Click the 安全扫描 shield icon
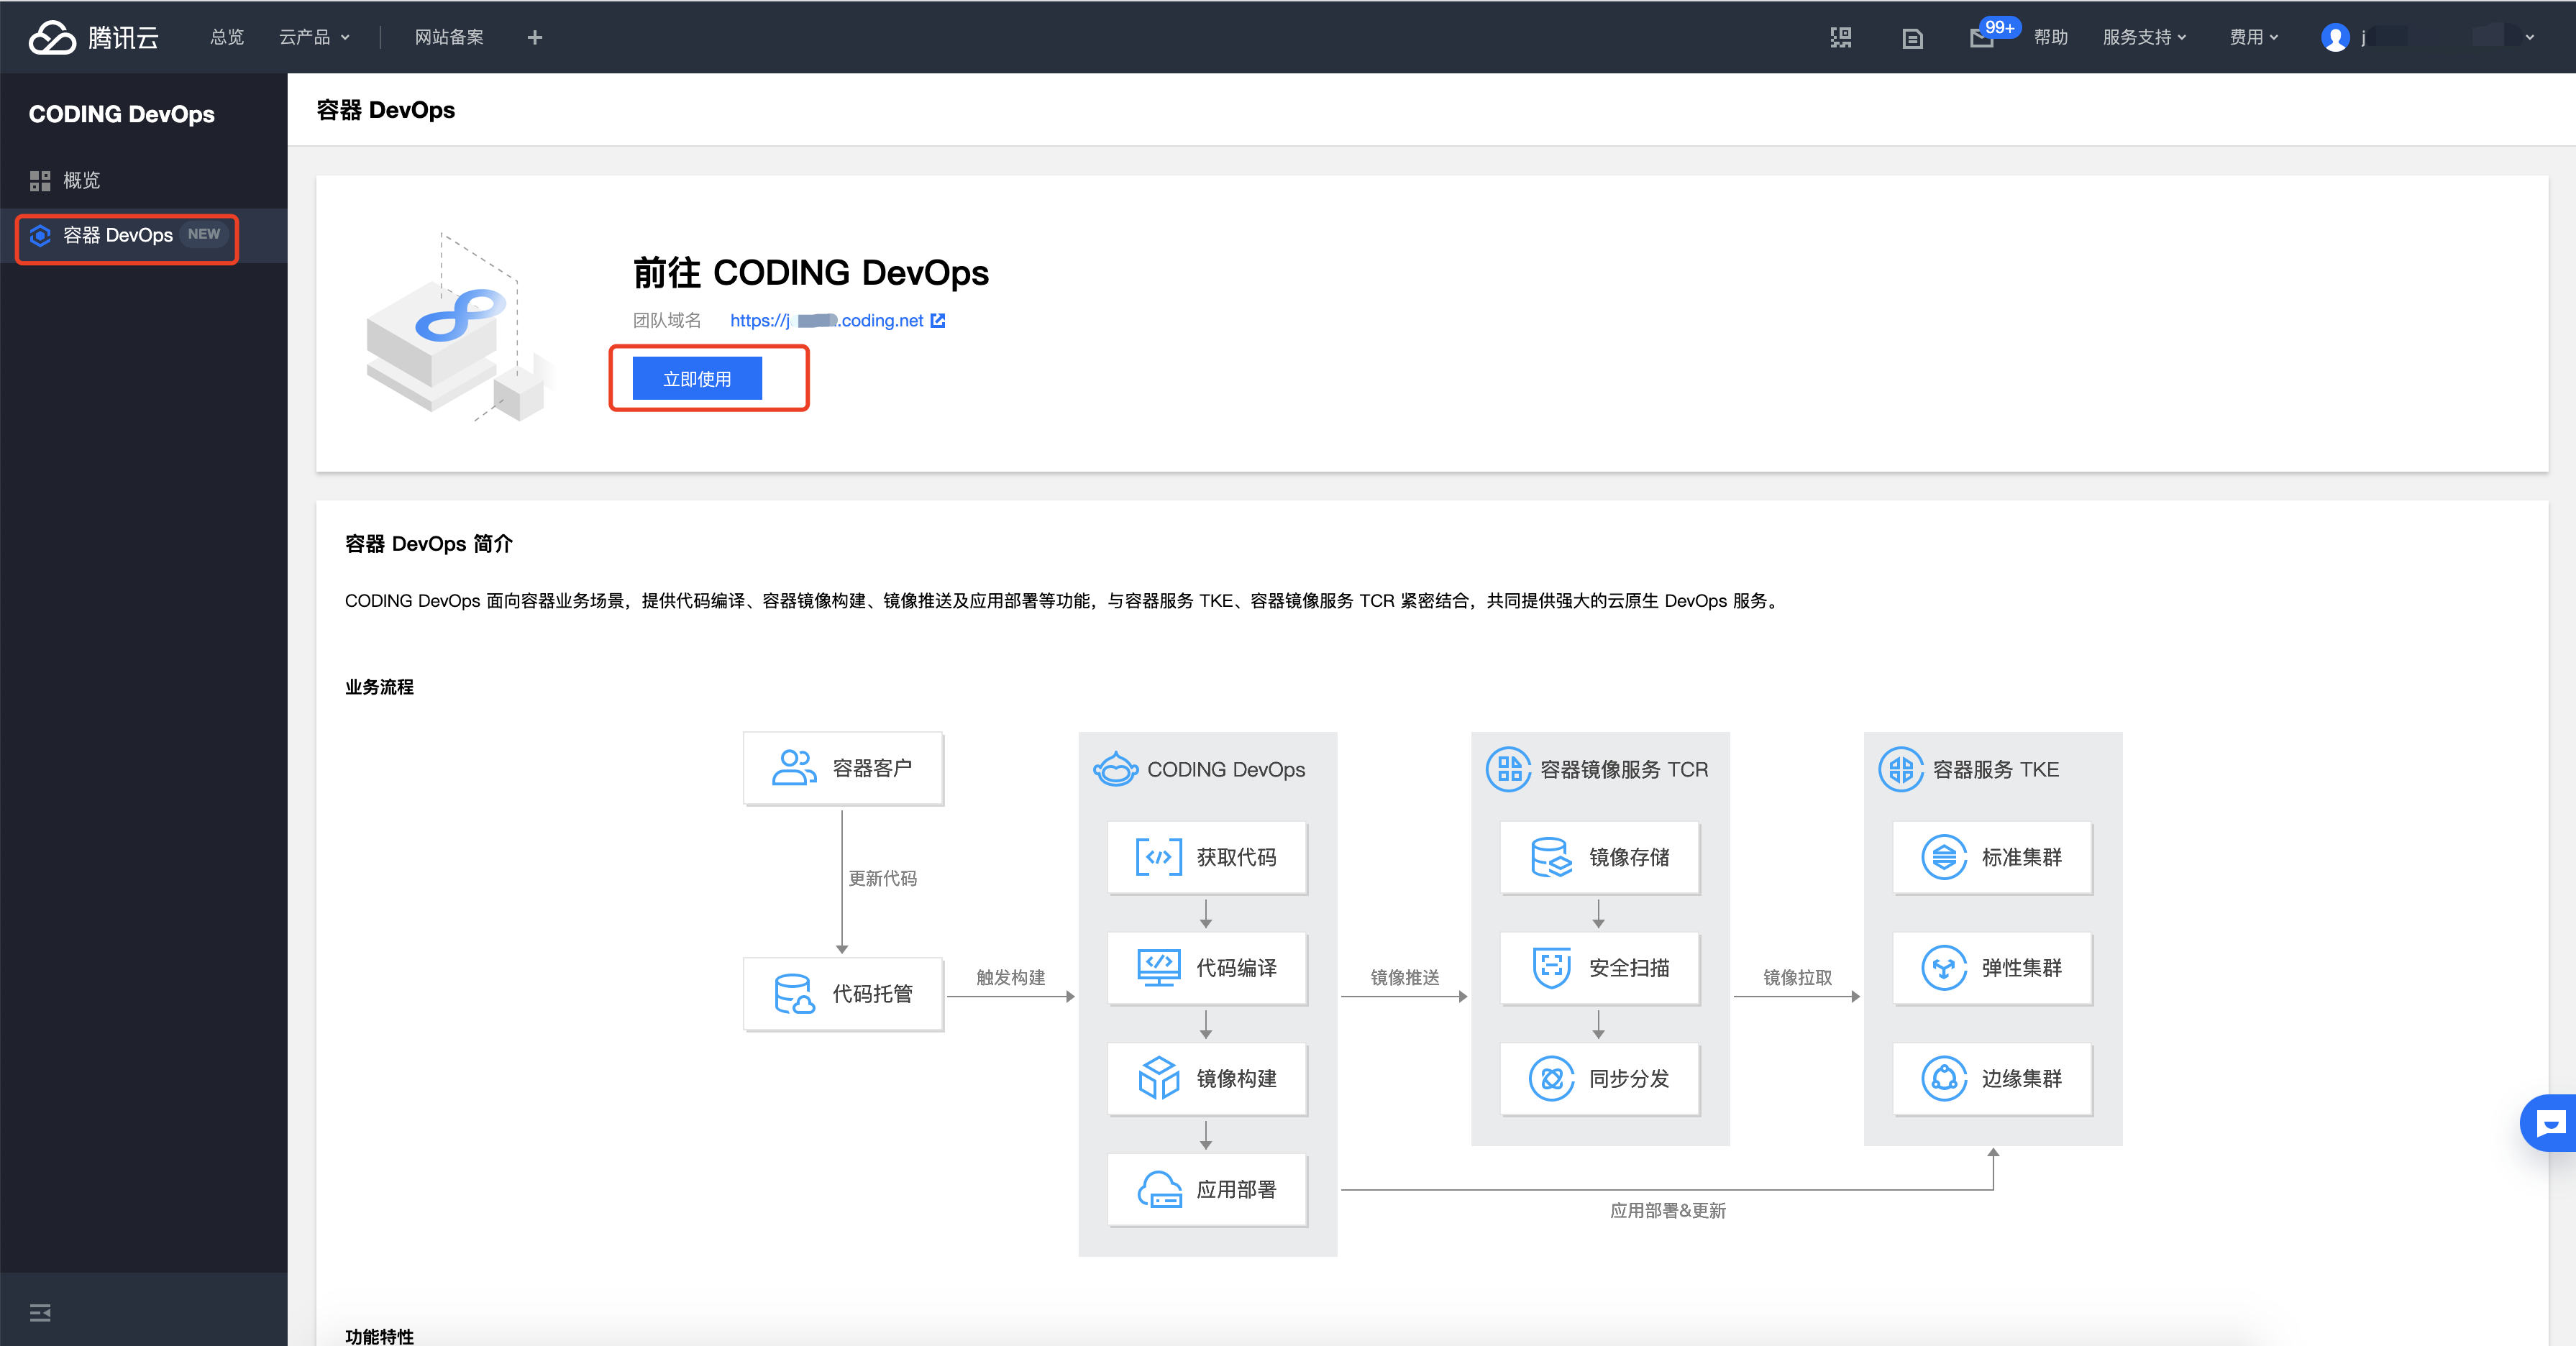The width and height of the screenshot is (2576, 1346). click(1551, 968)
